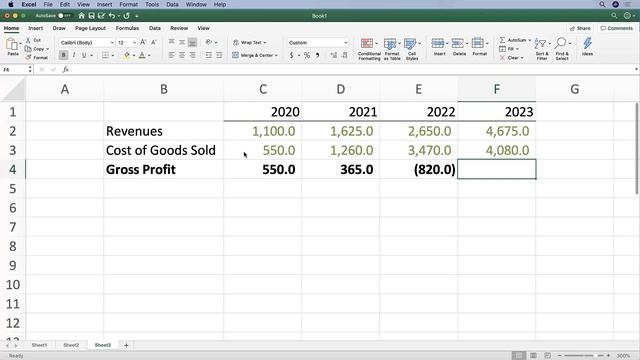This screenshot has height=360, width=640.
Task: Expand the formula bar
Action: pyautogui.click(x=636, y=69)
